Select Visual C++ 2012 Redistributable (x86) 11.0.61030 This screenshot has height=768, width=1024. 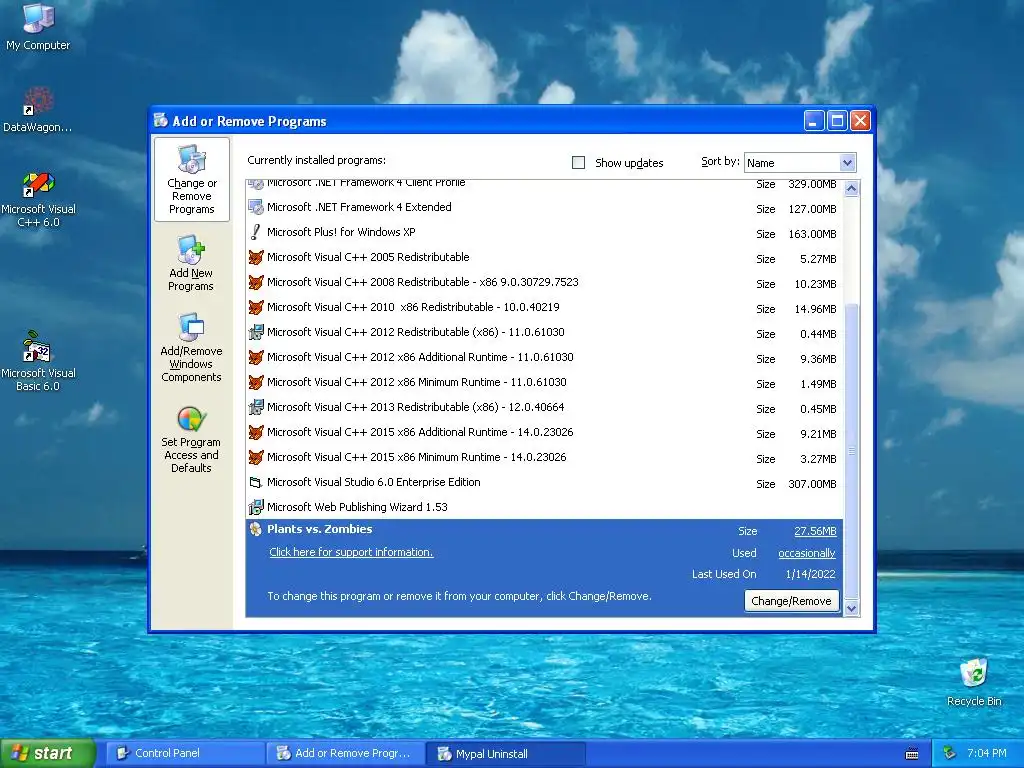(x=545, y=332)
